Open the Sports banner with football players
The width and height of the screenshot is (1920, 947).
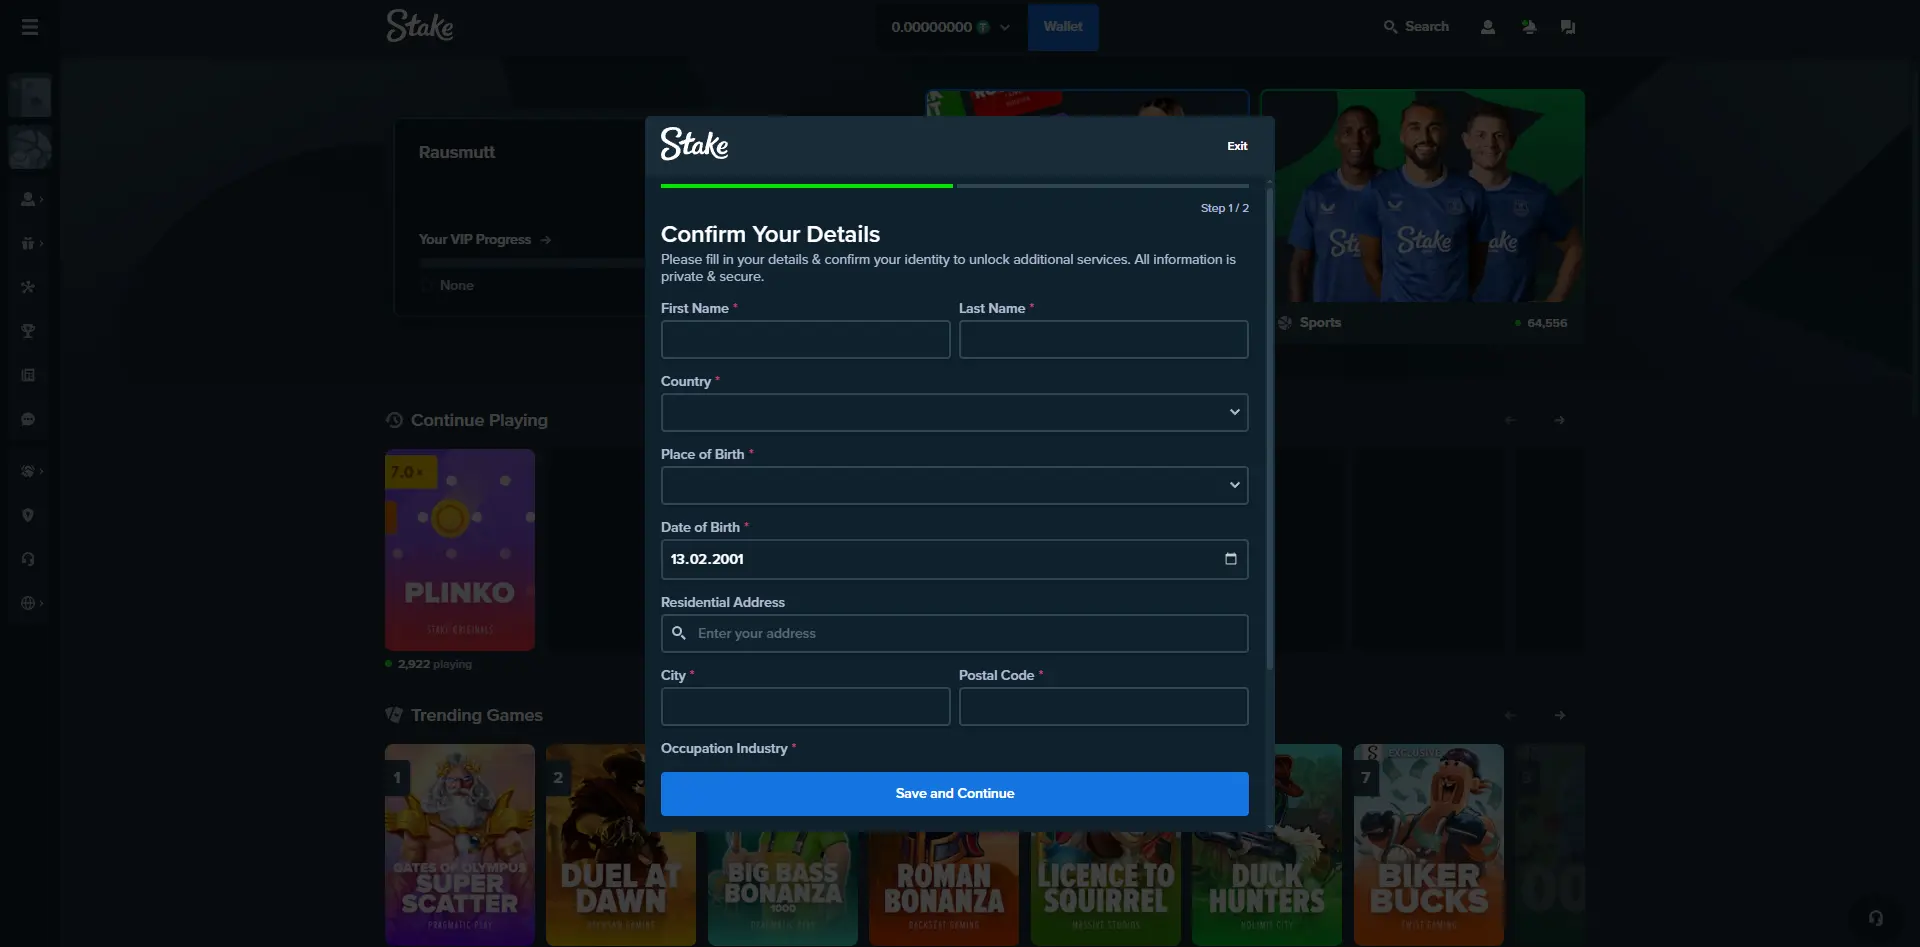tap(1422, 196)
